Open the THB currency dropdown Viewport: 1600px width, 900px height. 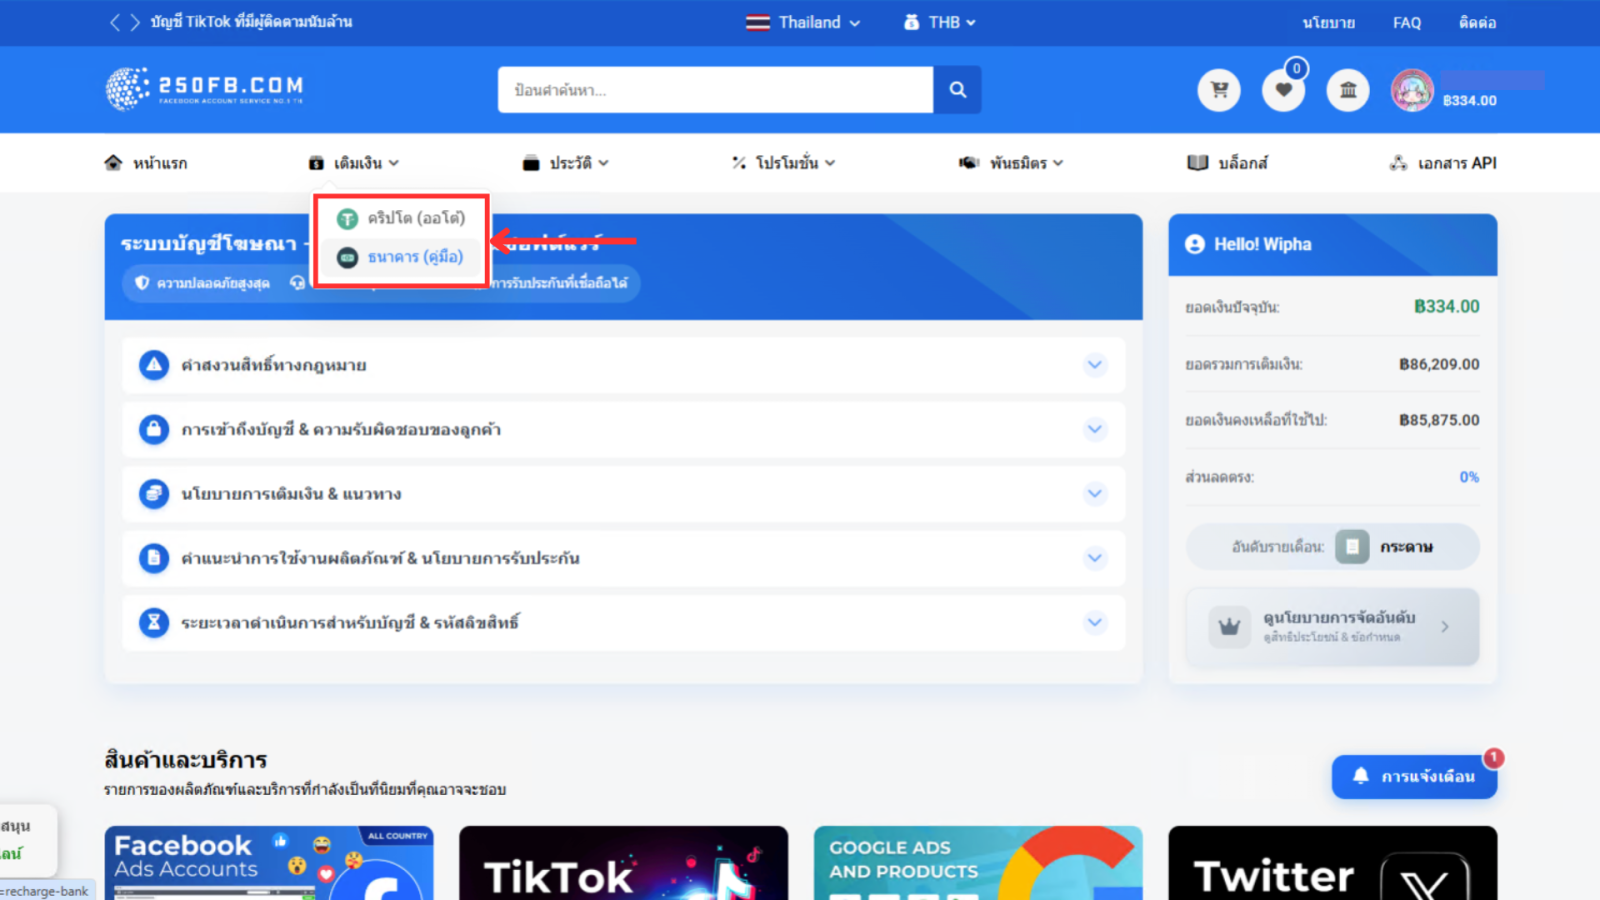pyautogui.click(x=939, y=22)
